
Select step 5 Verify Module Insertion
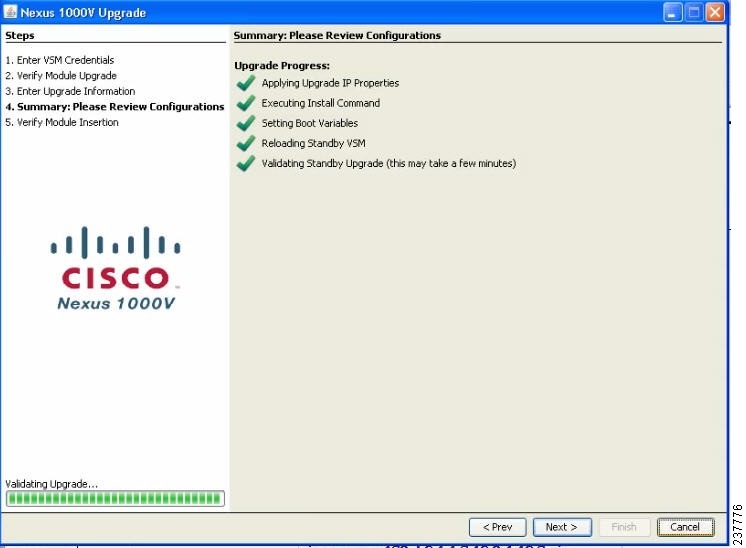pyautogui.click(x=62, y=122)
